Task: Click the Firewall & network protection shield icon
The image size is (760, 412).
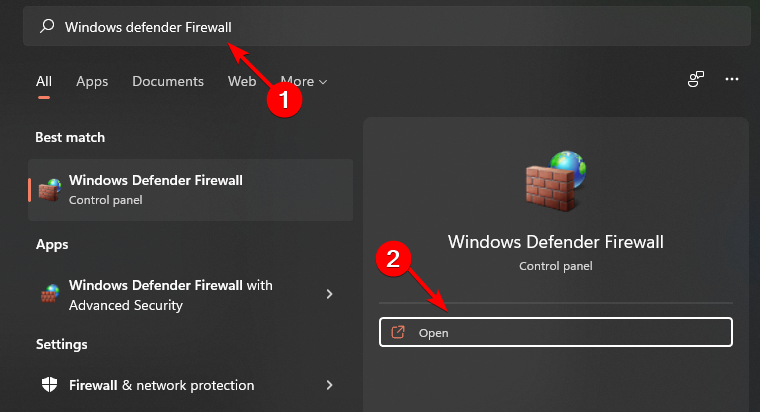Action: pyautogui.click(x=49, y=385)
